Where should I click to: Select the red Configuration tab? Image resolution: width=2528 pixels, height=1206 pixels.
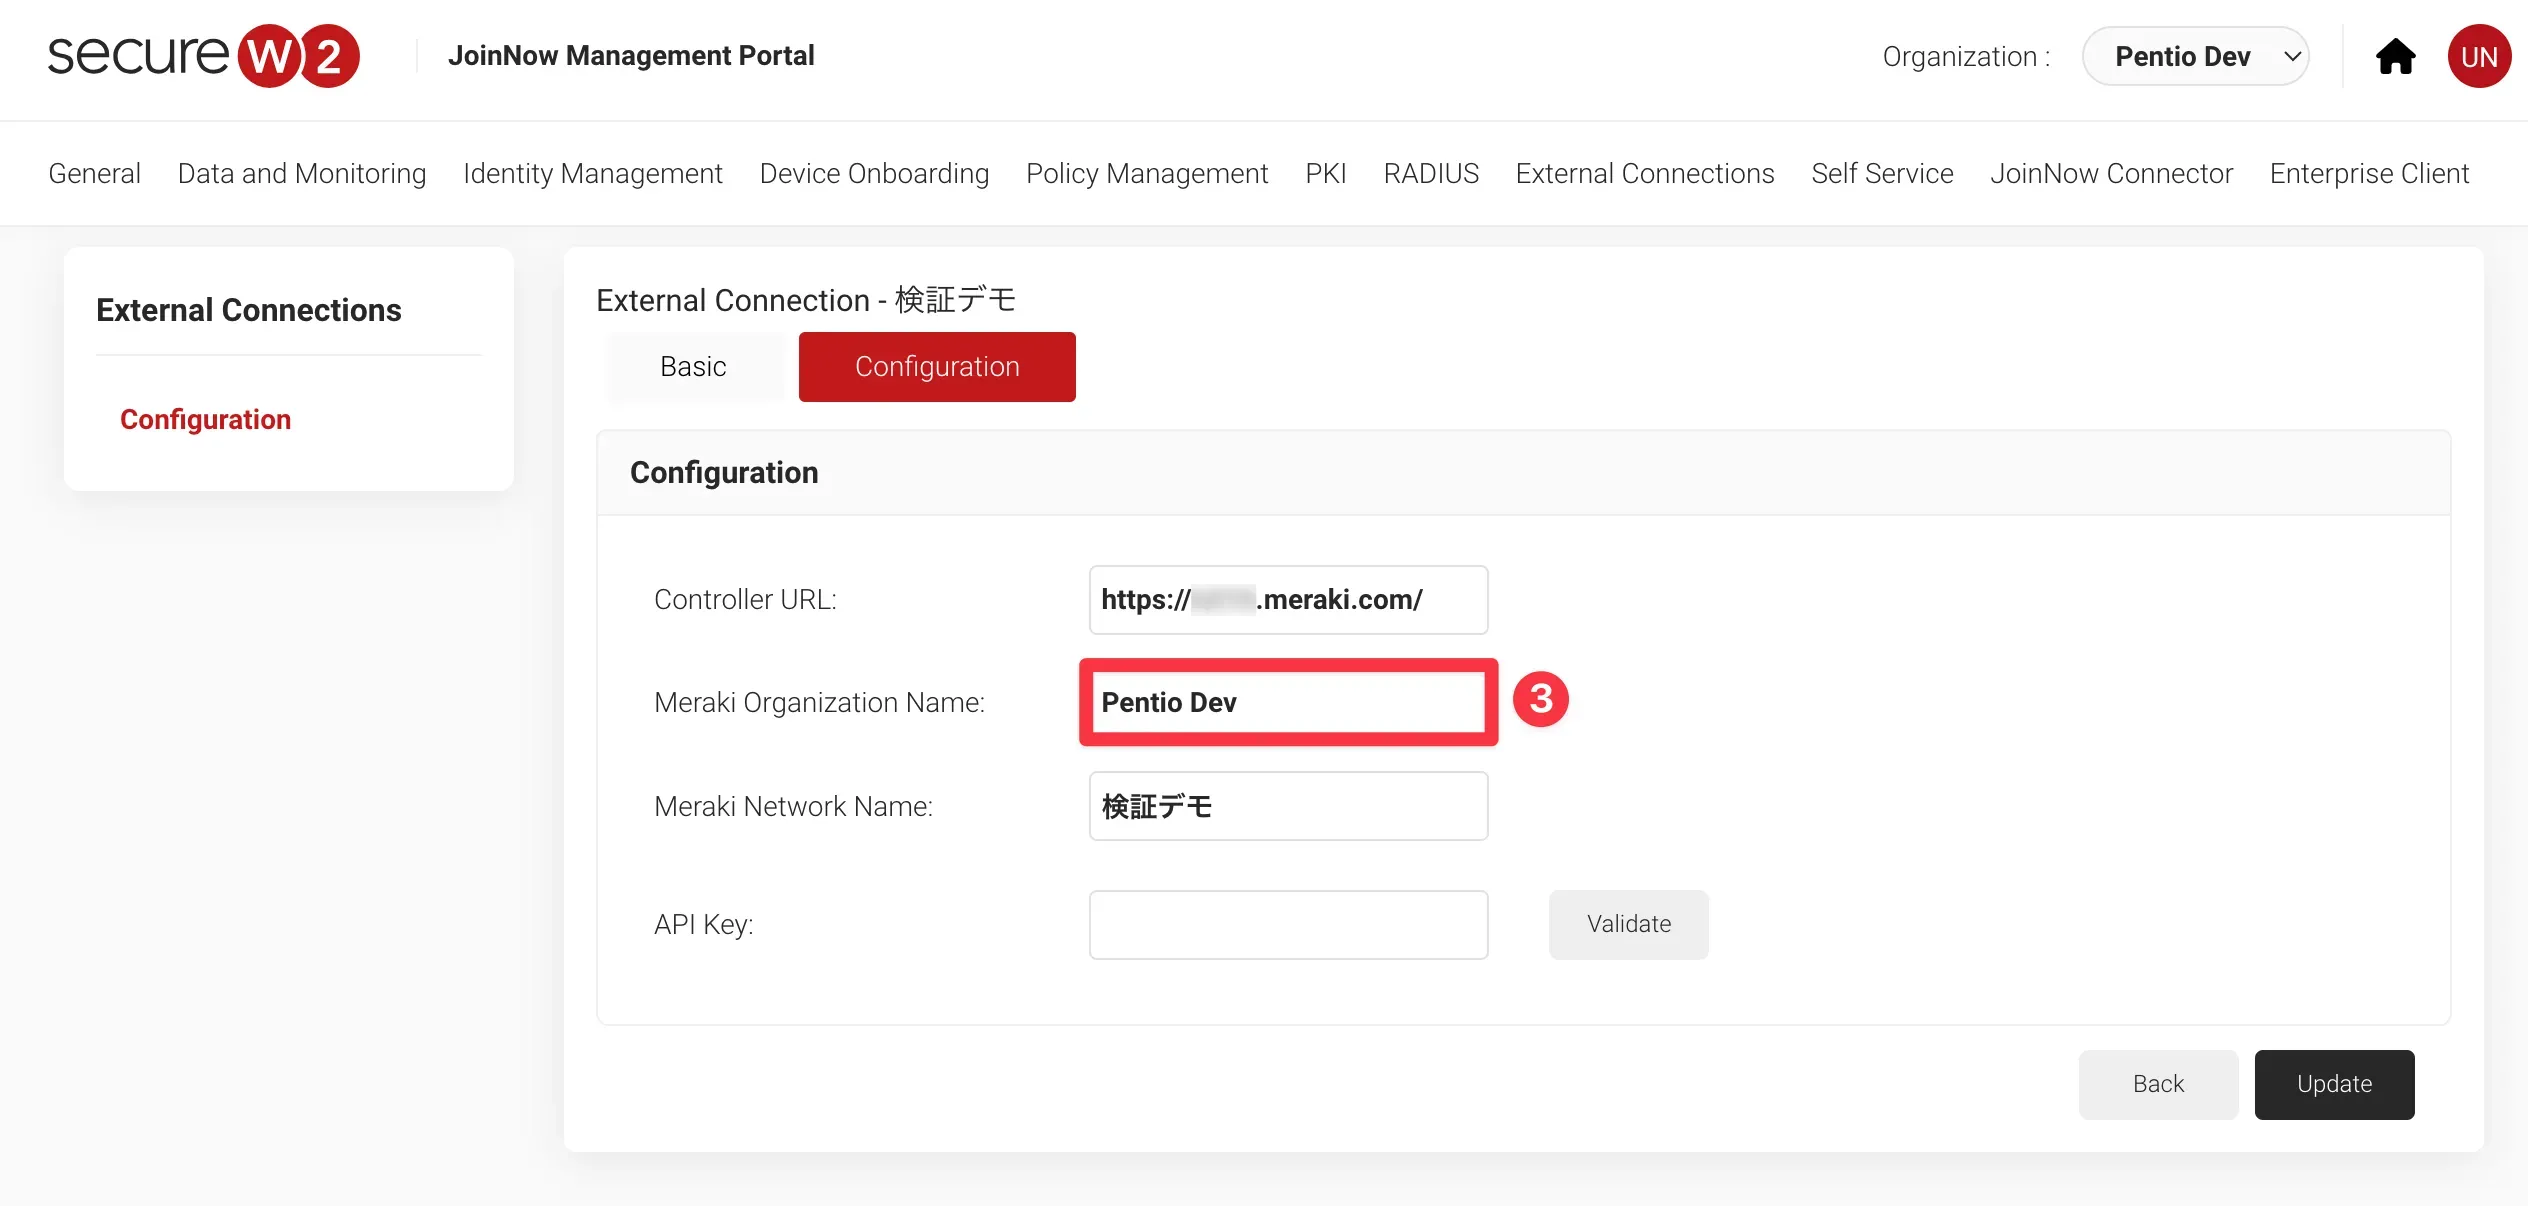(x=936, y=367)
